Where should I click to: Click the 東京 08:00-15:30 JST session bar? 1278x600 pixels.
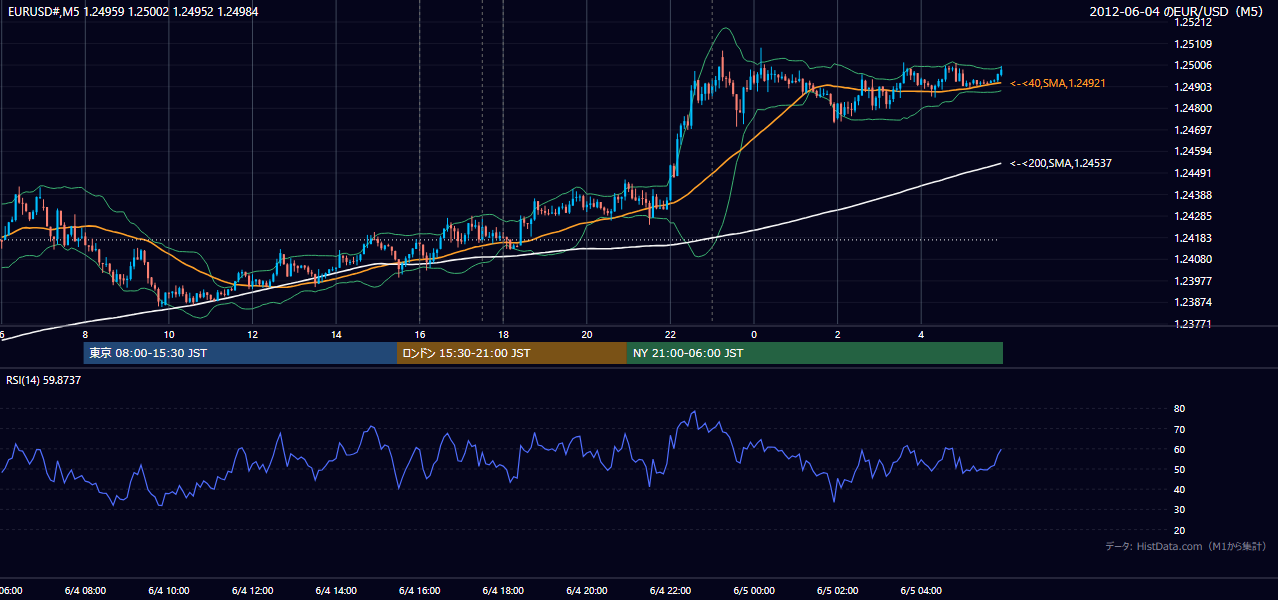(x=241, y=353)
